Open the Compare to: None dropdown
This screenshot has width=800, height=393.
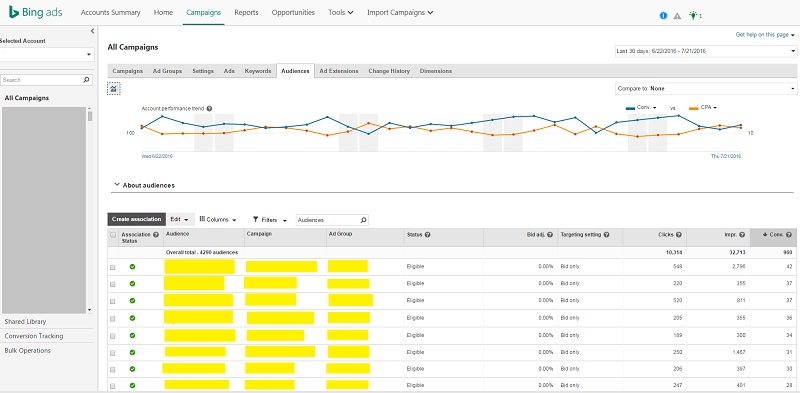tap(706, 89)
